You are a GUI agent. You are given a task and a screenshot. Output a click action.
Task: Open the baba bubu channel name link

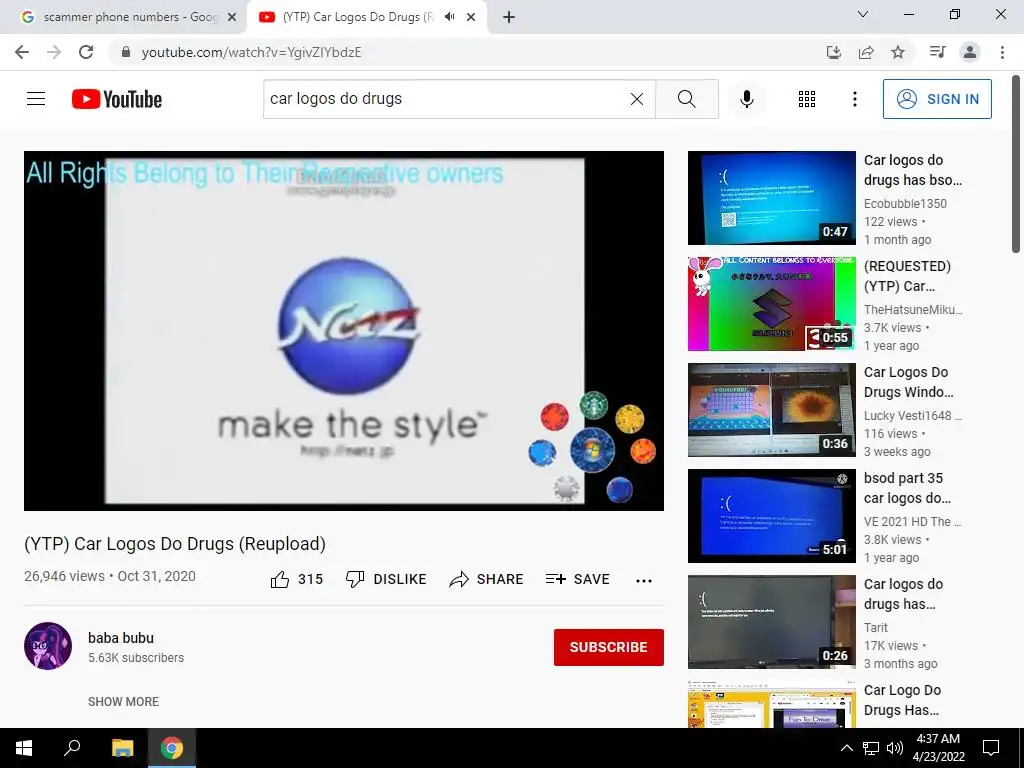tap(121, 638)
